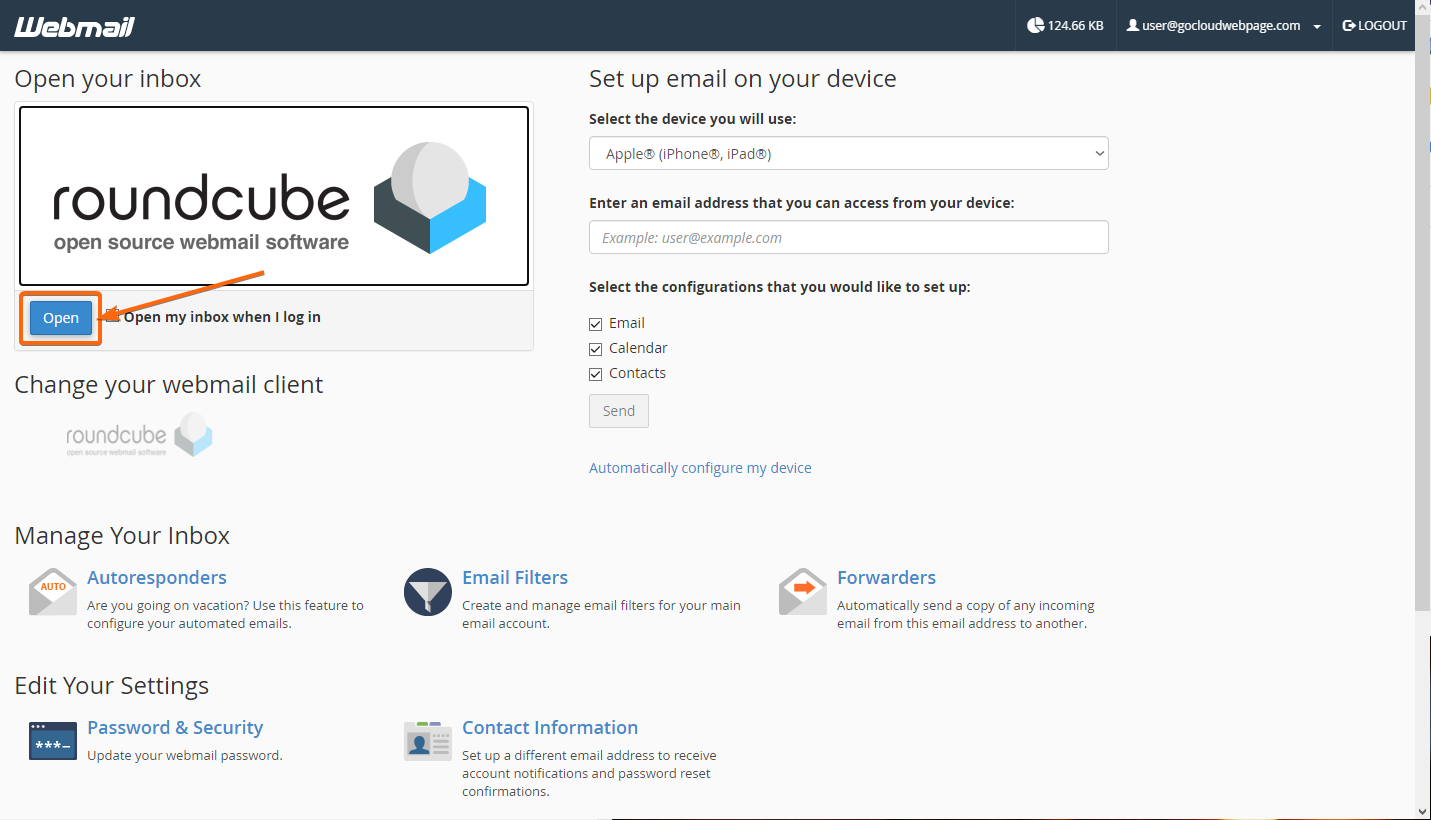Click the disk usage pie chart icon
The image size is (1431, 820).
tap(1035, 25)
